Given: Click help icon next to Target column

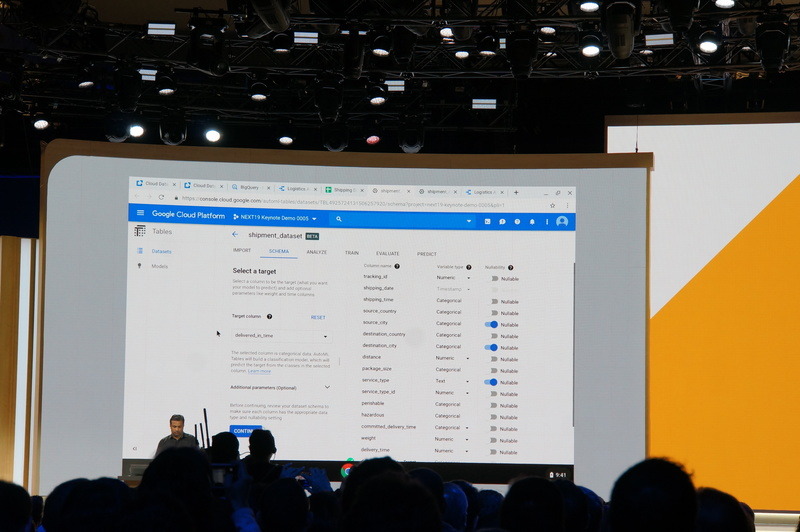Looking at the screenshot, I should click(269, 316).
